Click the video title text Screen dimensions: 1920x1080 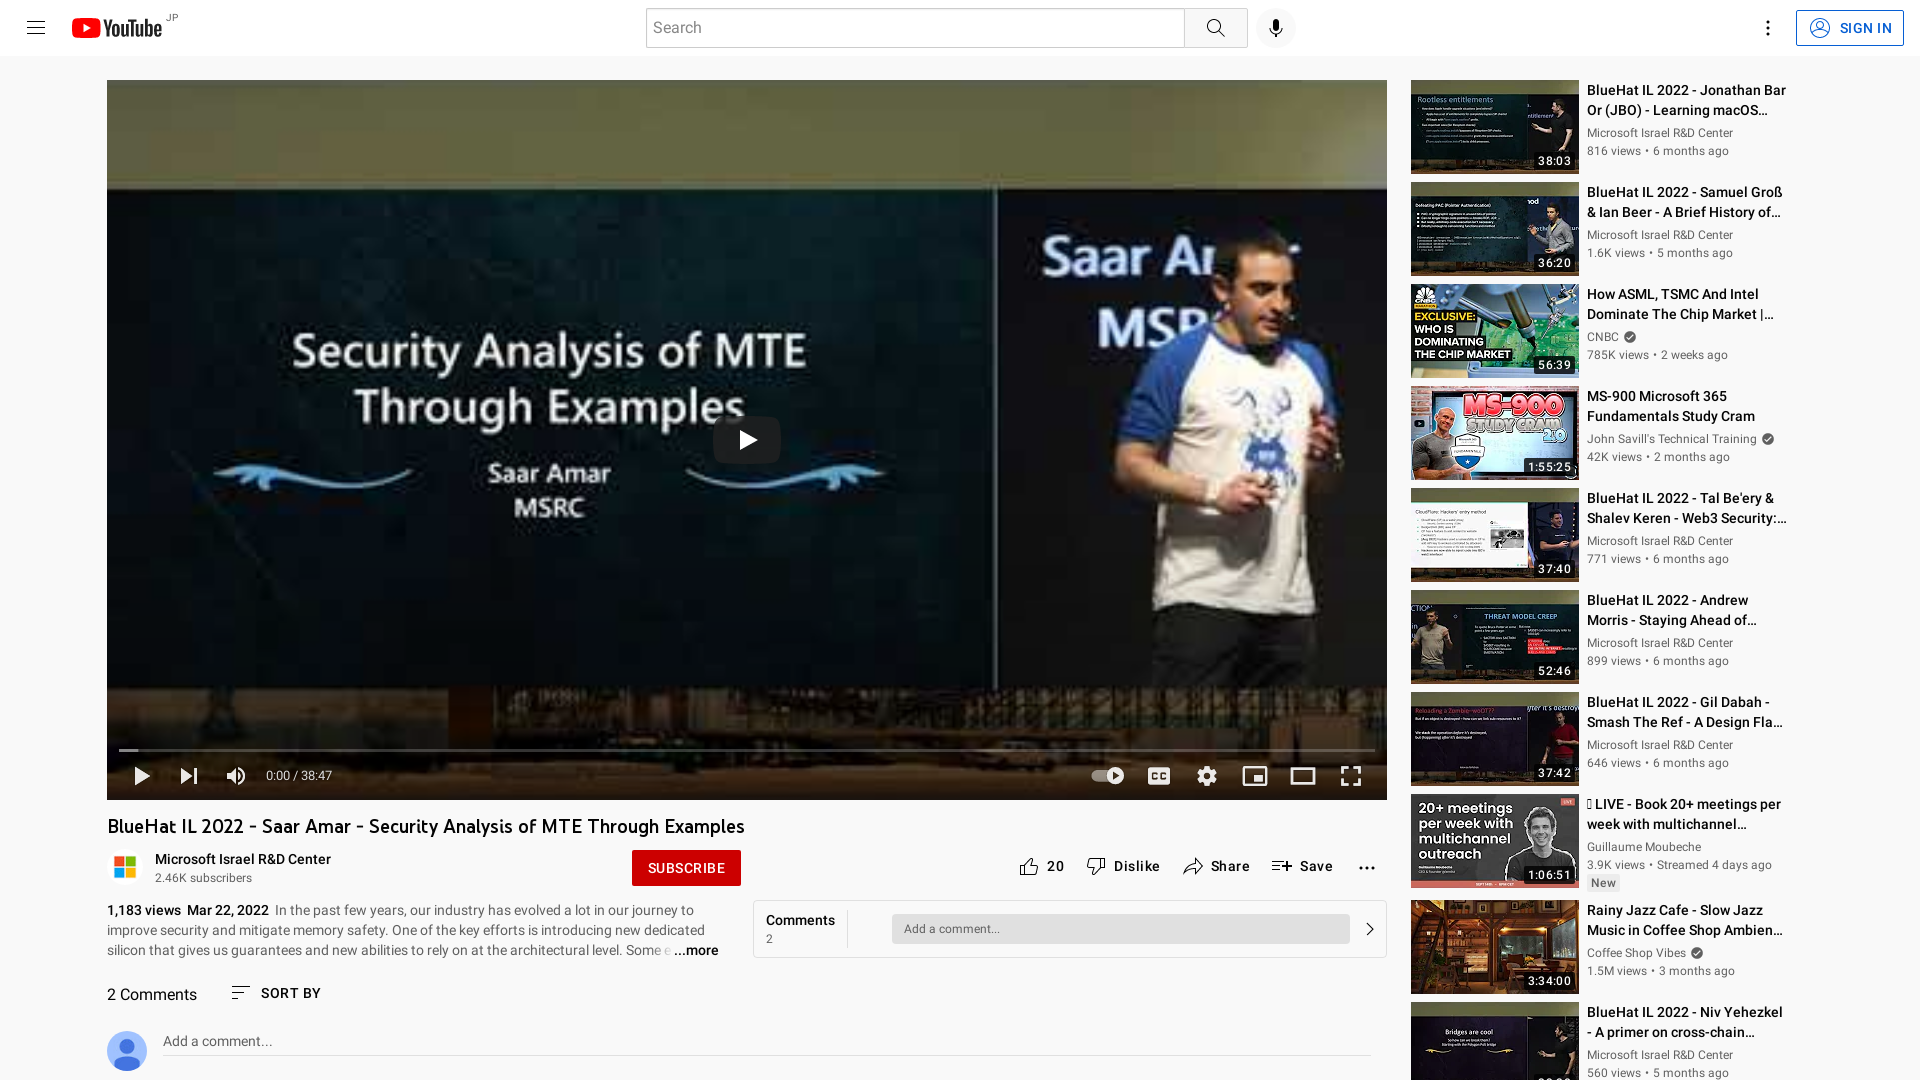[426, 826]
